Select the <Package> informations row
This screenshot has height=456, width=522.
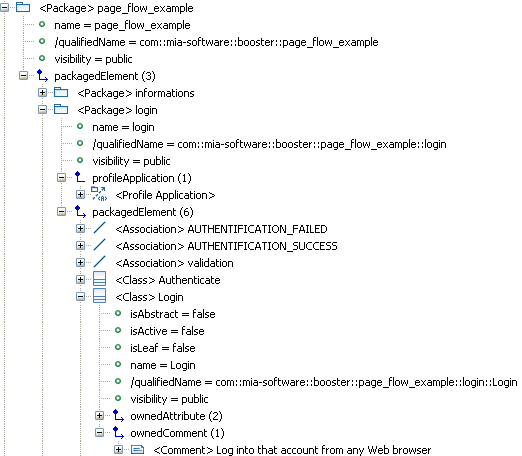click(x=136, y=93)
